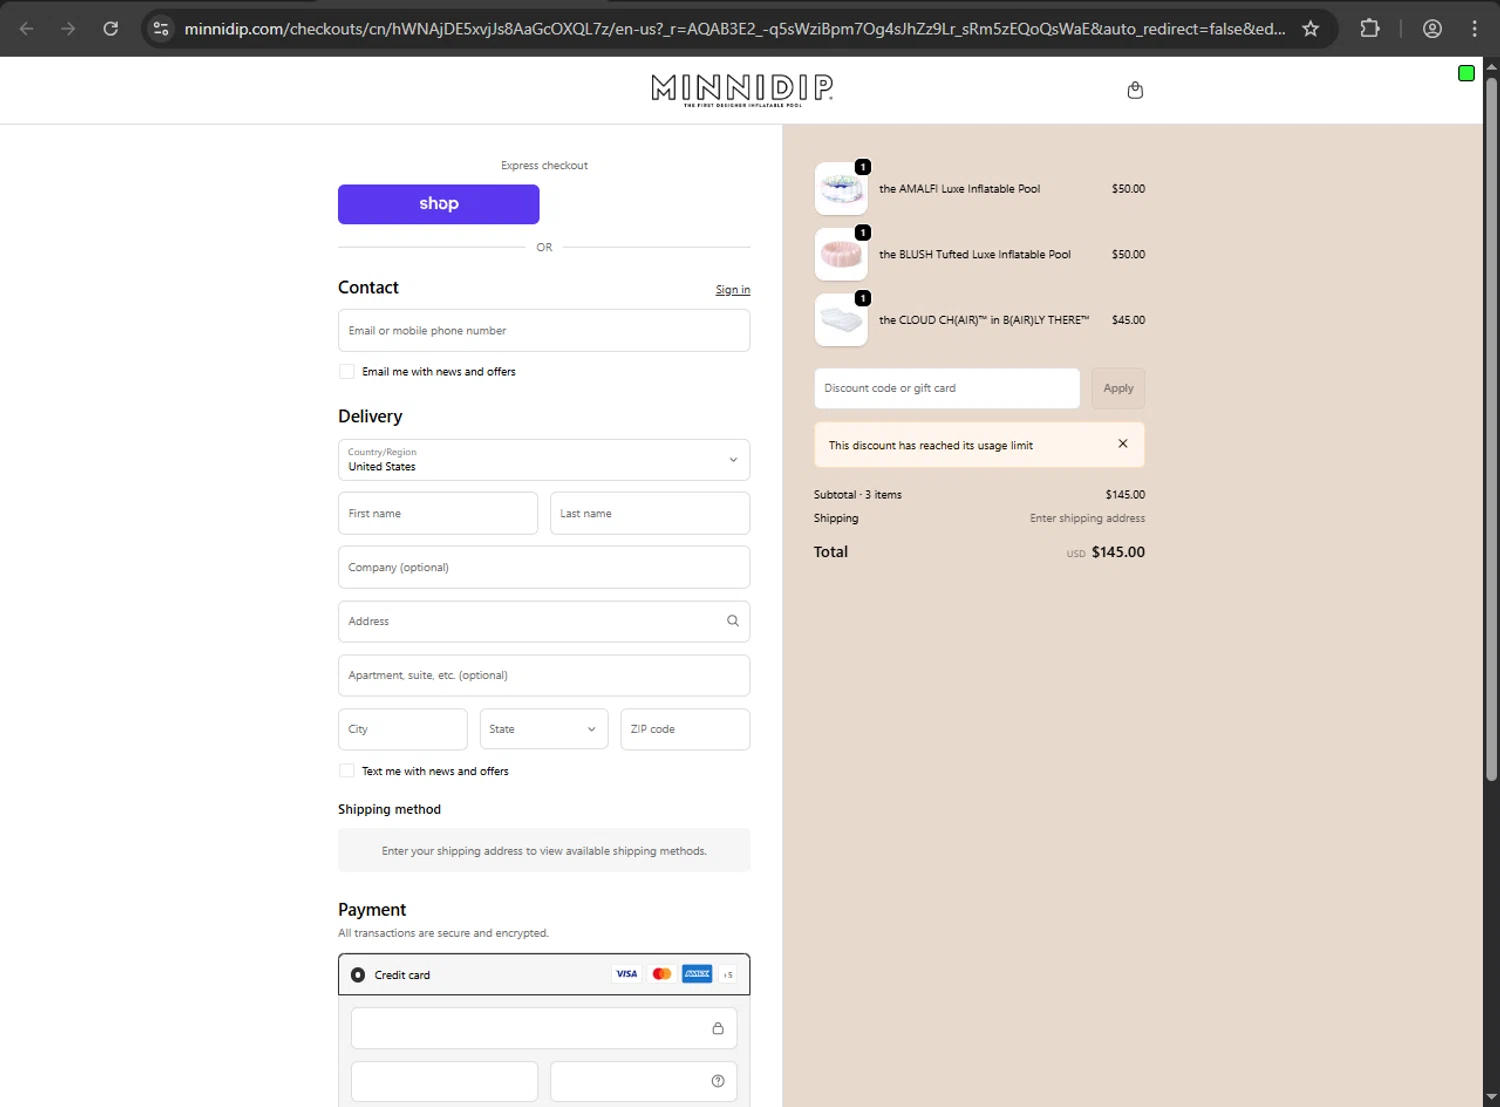This screenshot has width=1500, height=1107.
Task: Click the Minnidip logo
Action: pos(742,90)
